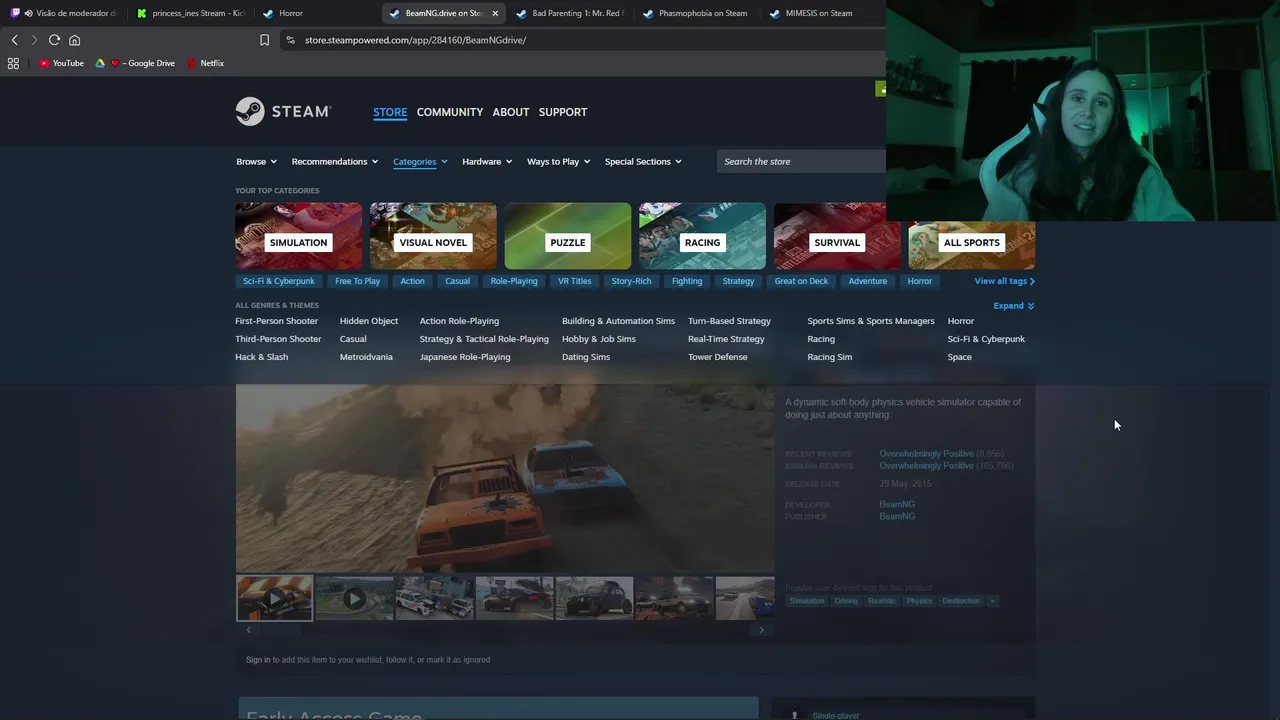Open the RACING category card
The width and height of the screenshot is (1280, 720).
[702, 236]
